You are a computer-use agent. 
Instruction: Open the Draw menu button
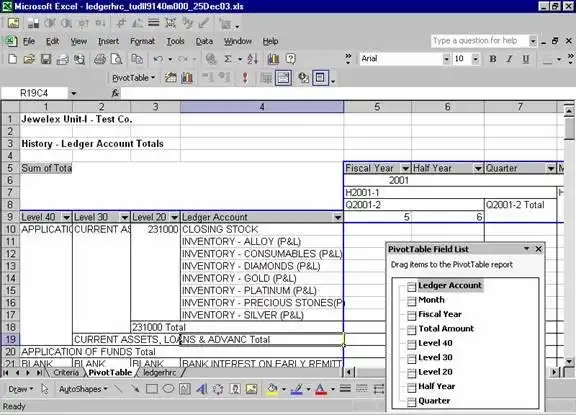(21, 389)
